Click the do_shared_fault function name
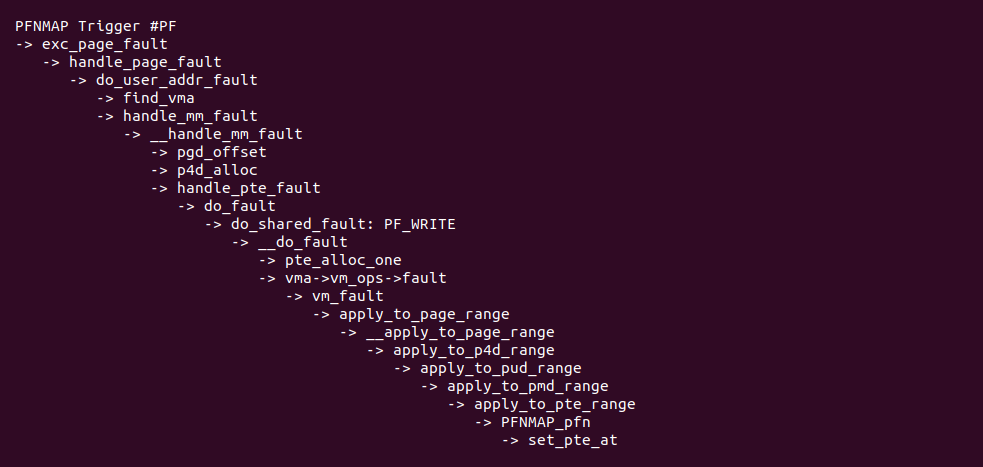The height and width of the screenshot is (467, 983). tap(298, 224)
